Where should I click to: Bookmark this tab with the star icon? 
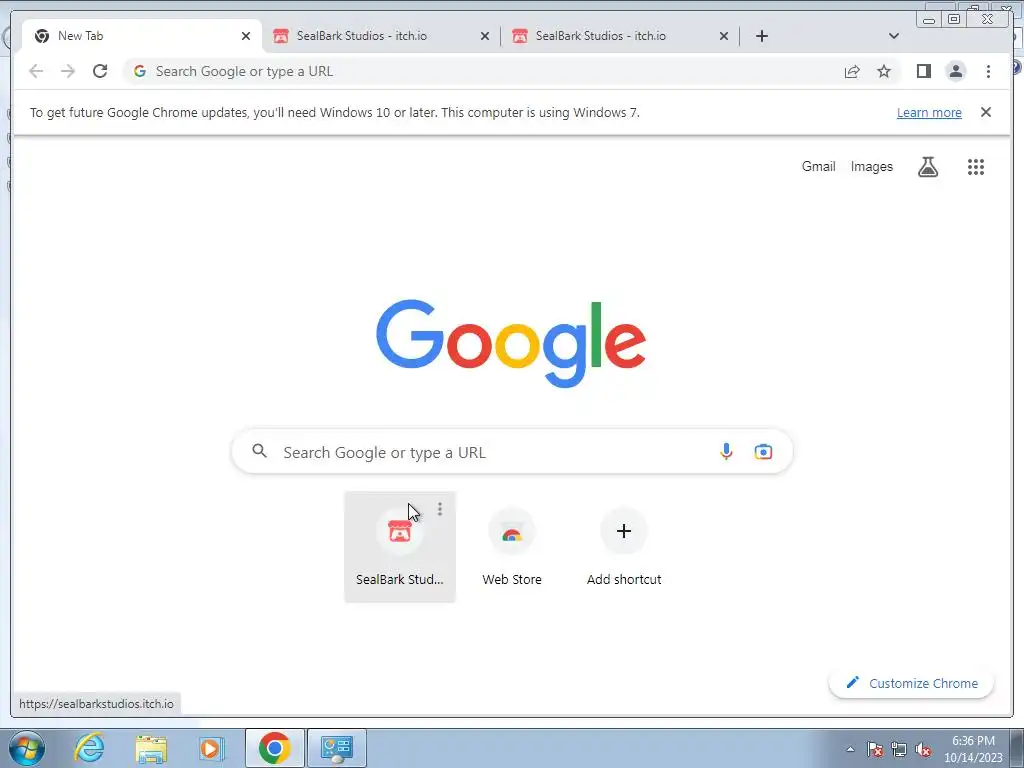pos(884,71)
